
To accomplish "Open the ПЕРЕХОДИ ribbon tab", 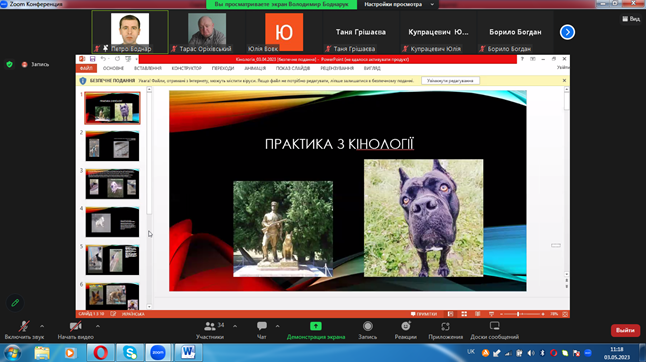I will [x=223, y=68].
